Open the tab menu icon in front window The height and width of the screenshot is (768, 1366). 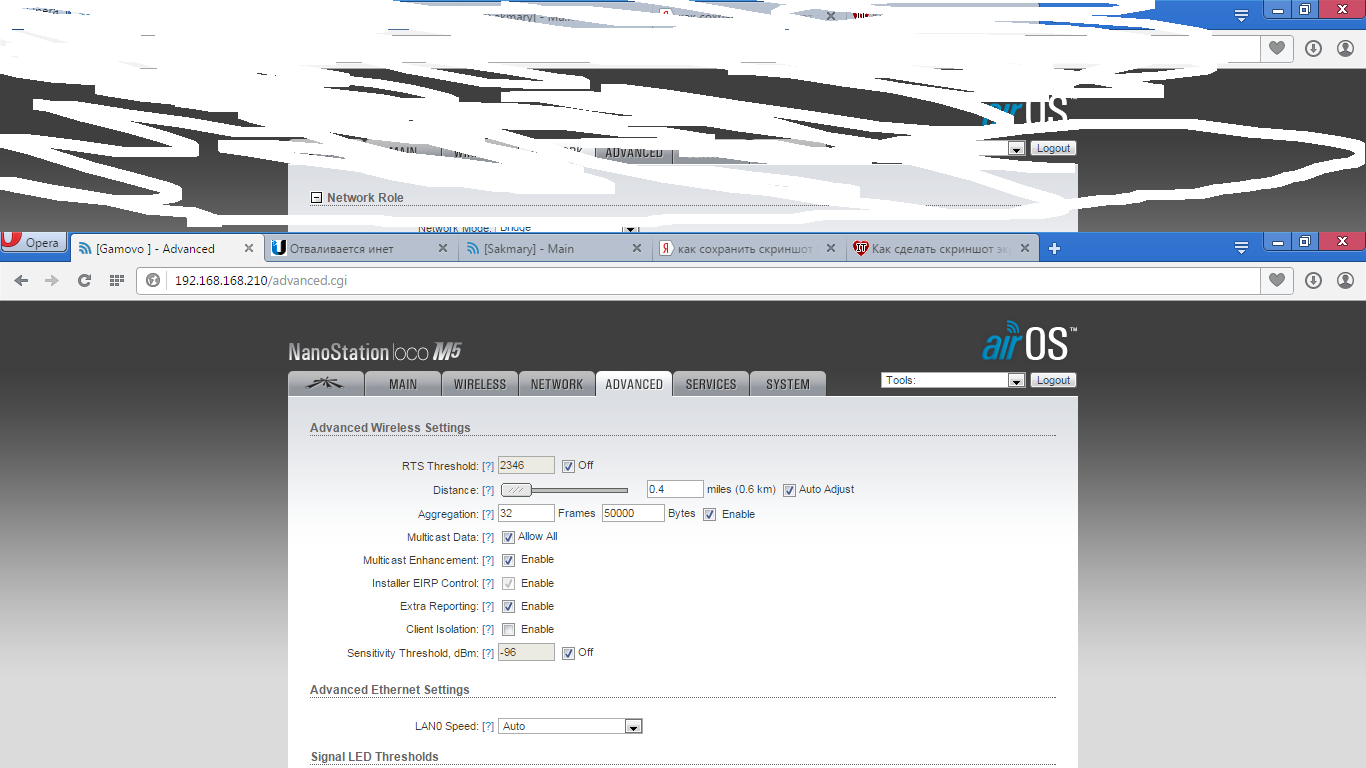(1241, 247)
